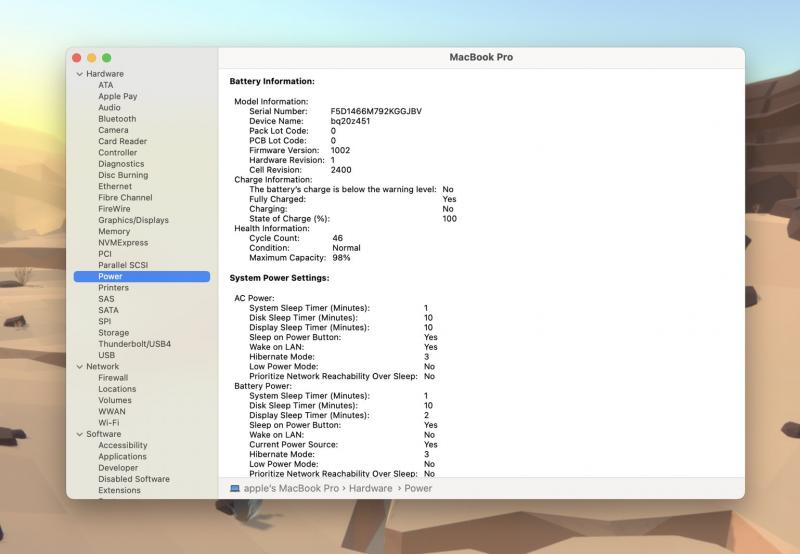Click Power in the path bar
The height and width of the screenshot is (554, 800).
click(x=418, y=488)
